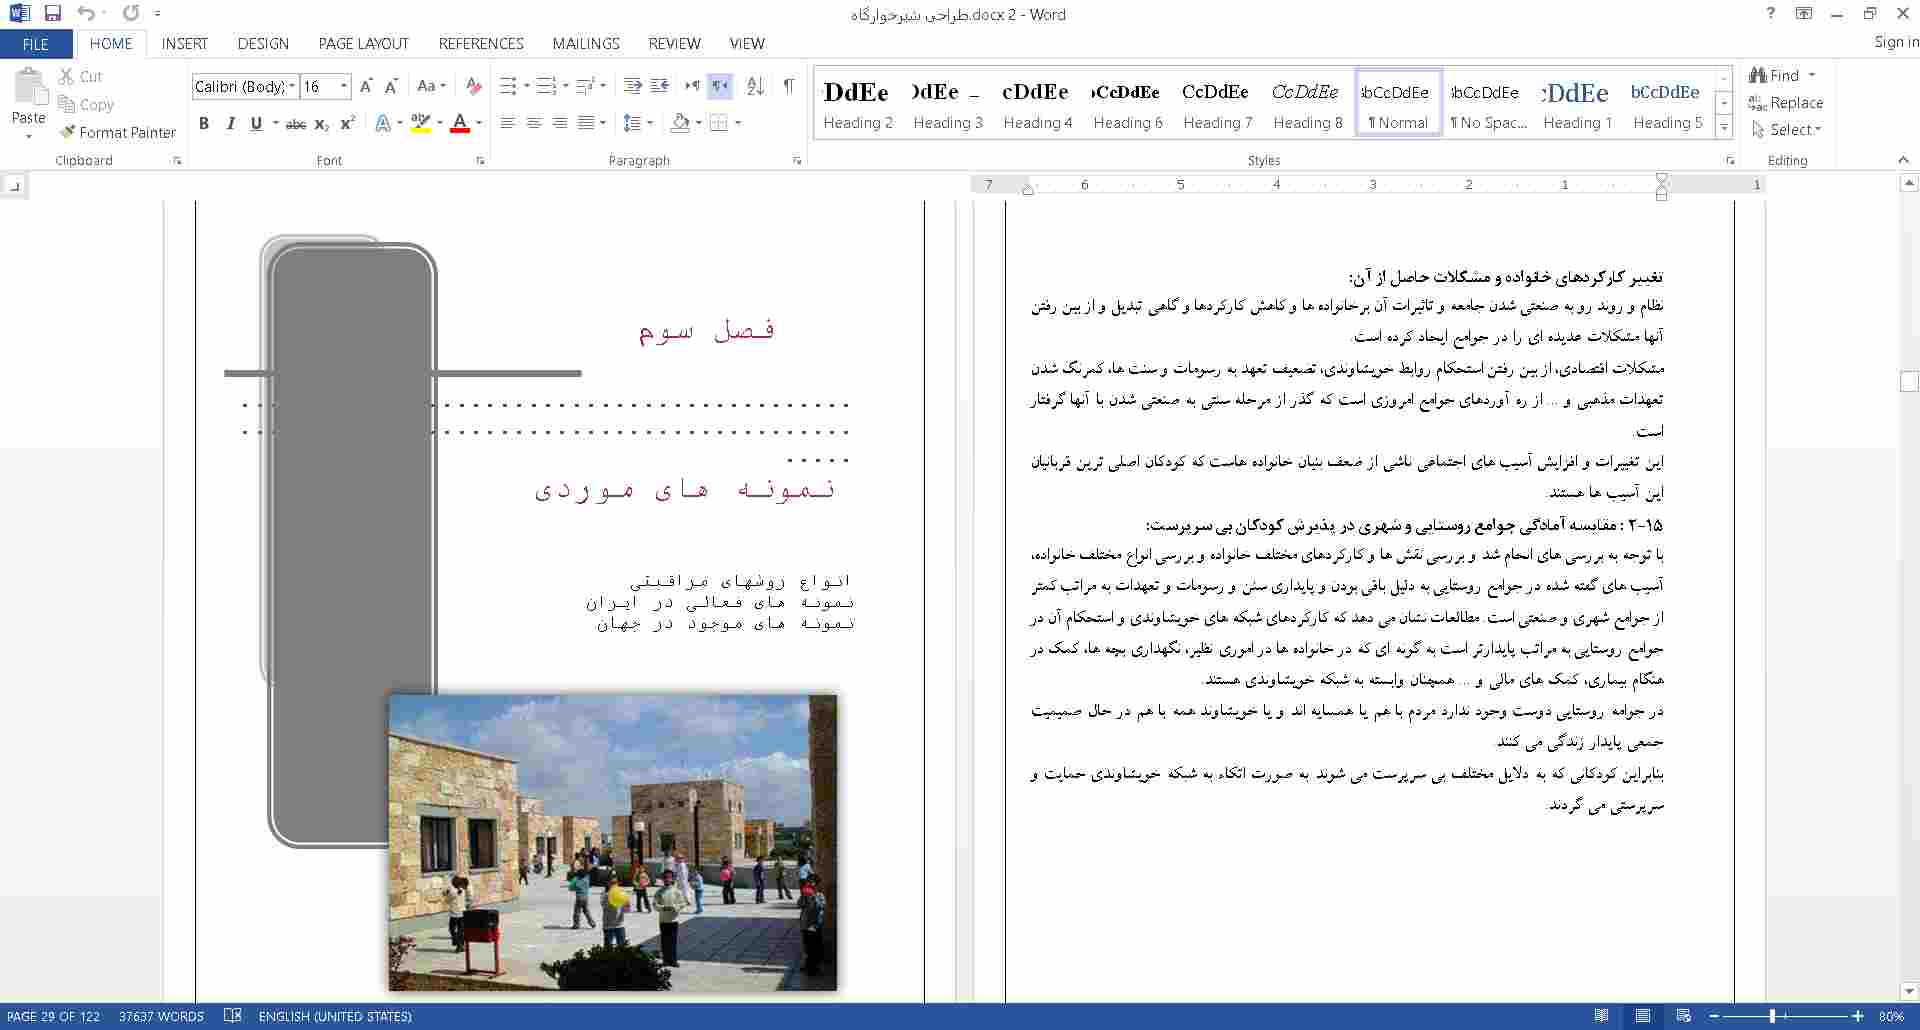Switch to the REVIEW tab
Viewport: 1920px width, 1030px height.
pos(674,44)
